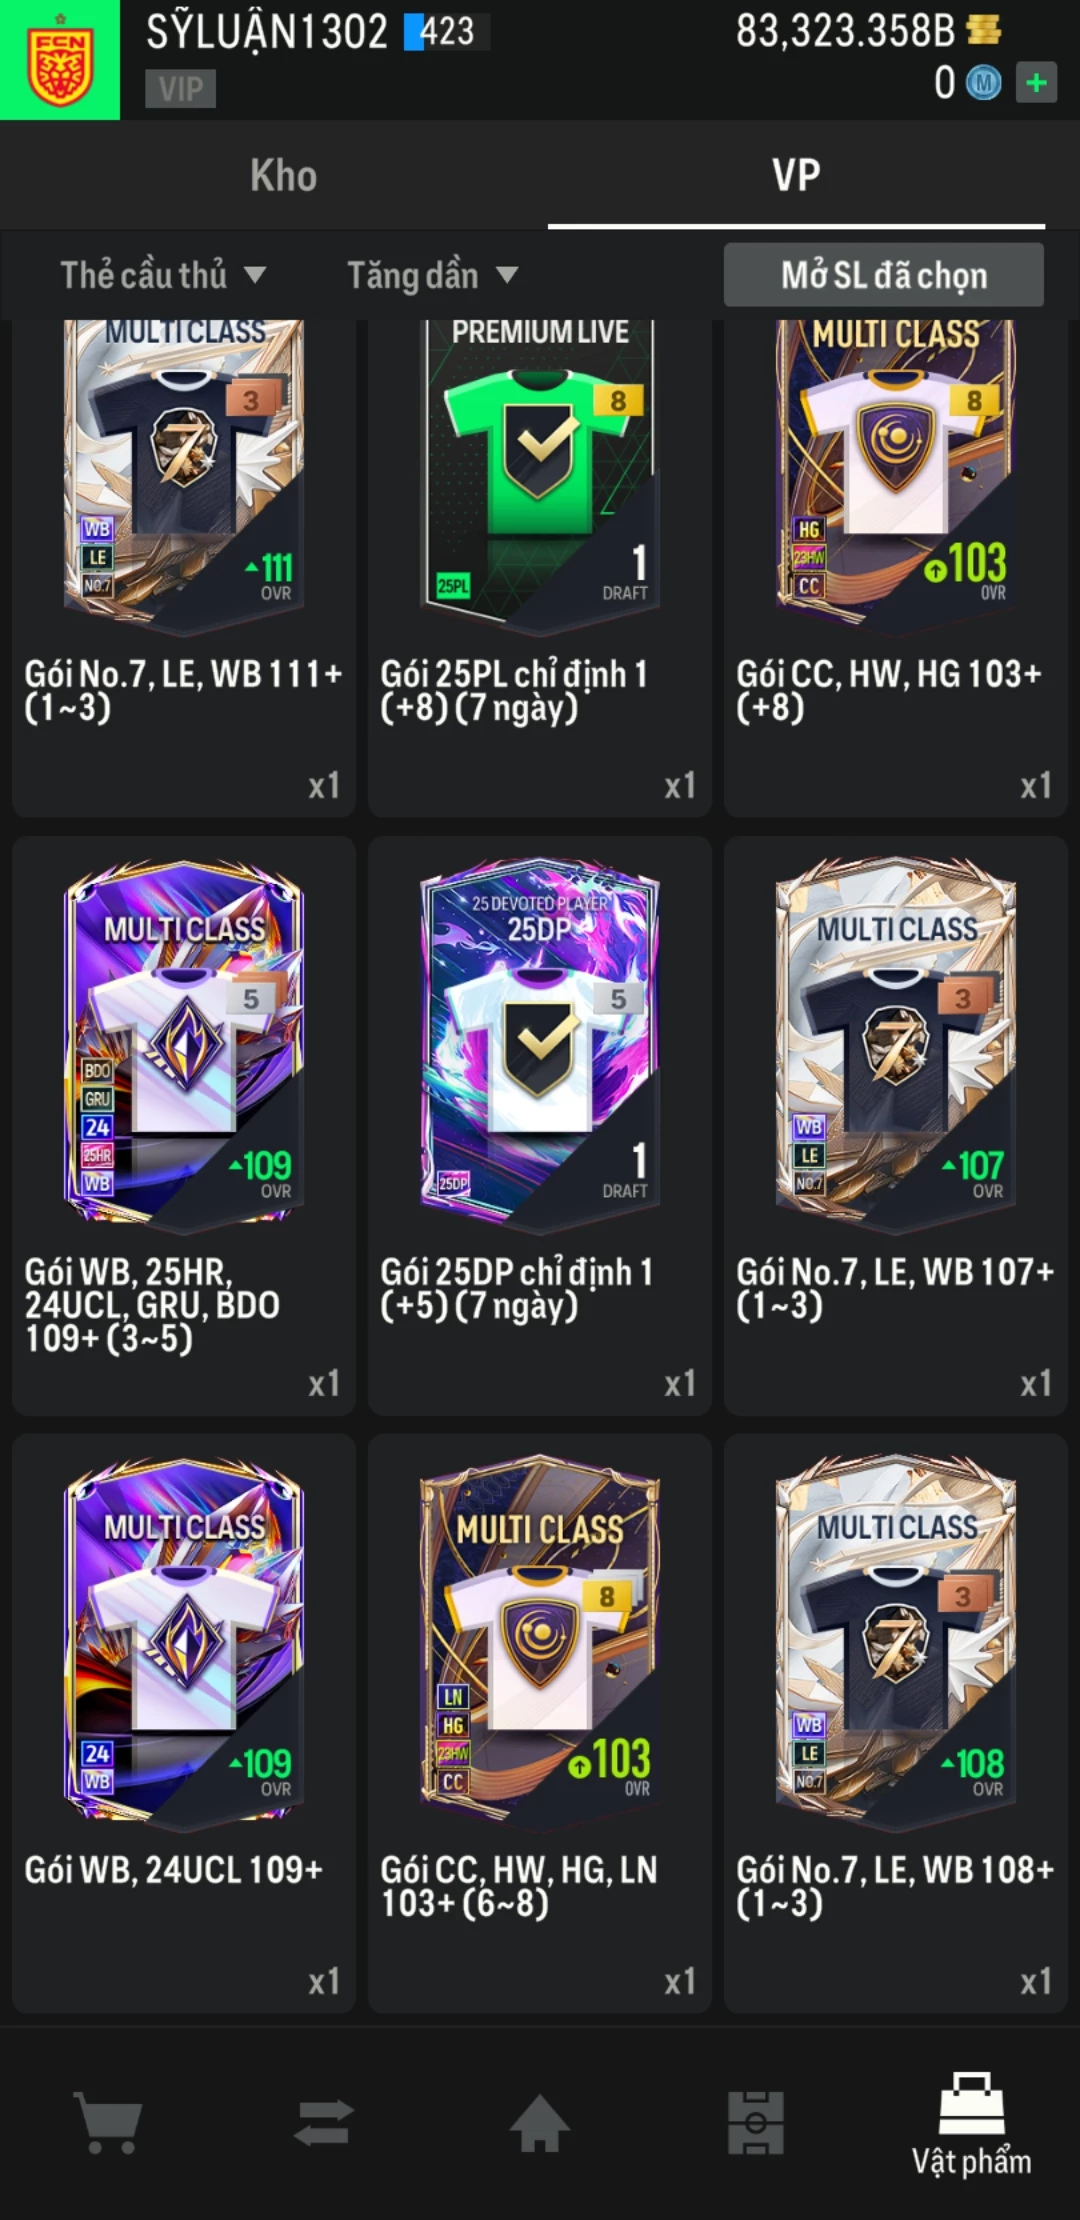Tap the VIP badge
Image resolution: width=1080 pixels, height=2220 pixels.
tap(180, 88)
